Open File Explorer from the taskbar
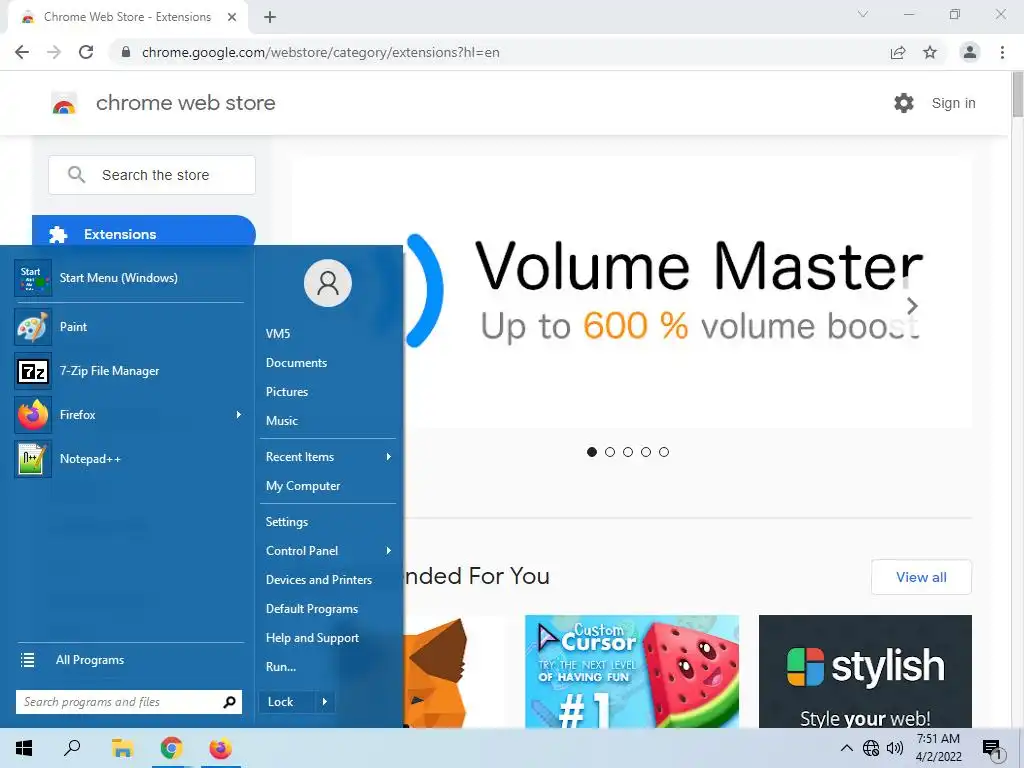This screenshot has width=1024, height=768. coord(122,748)
